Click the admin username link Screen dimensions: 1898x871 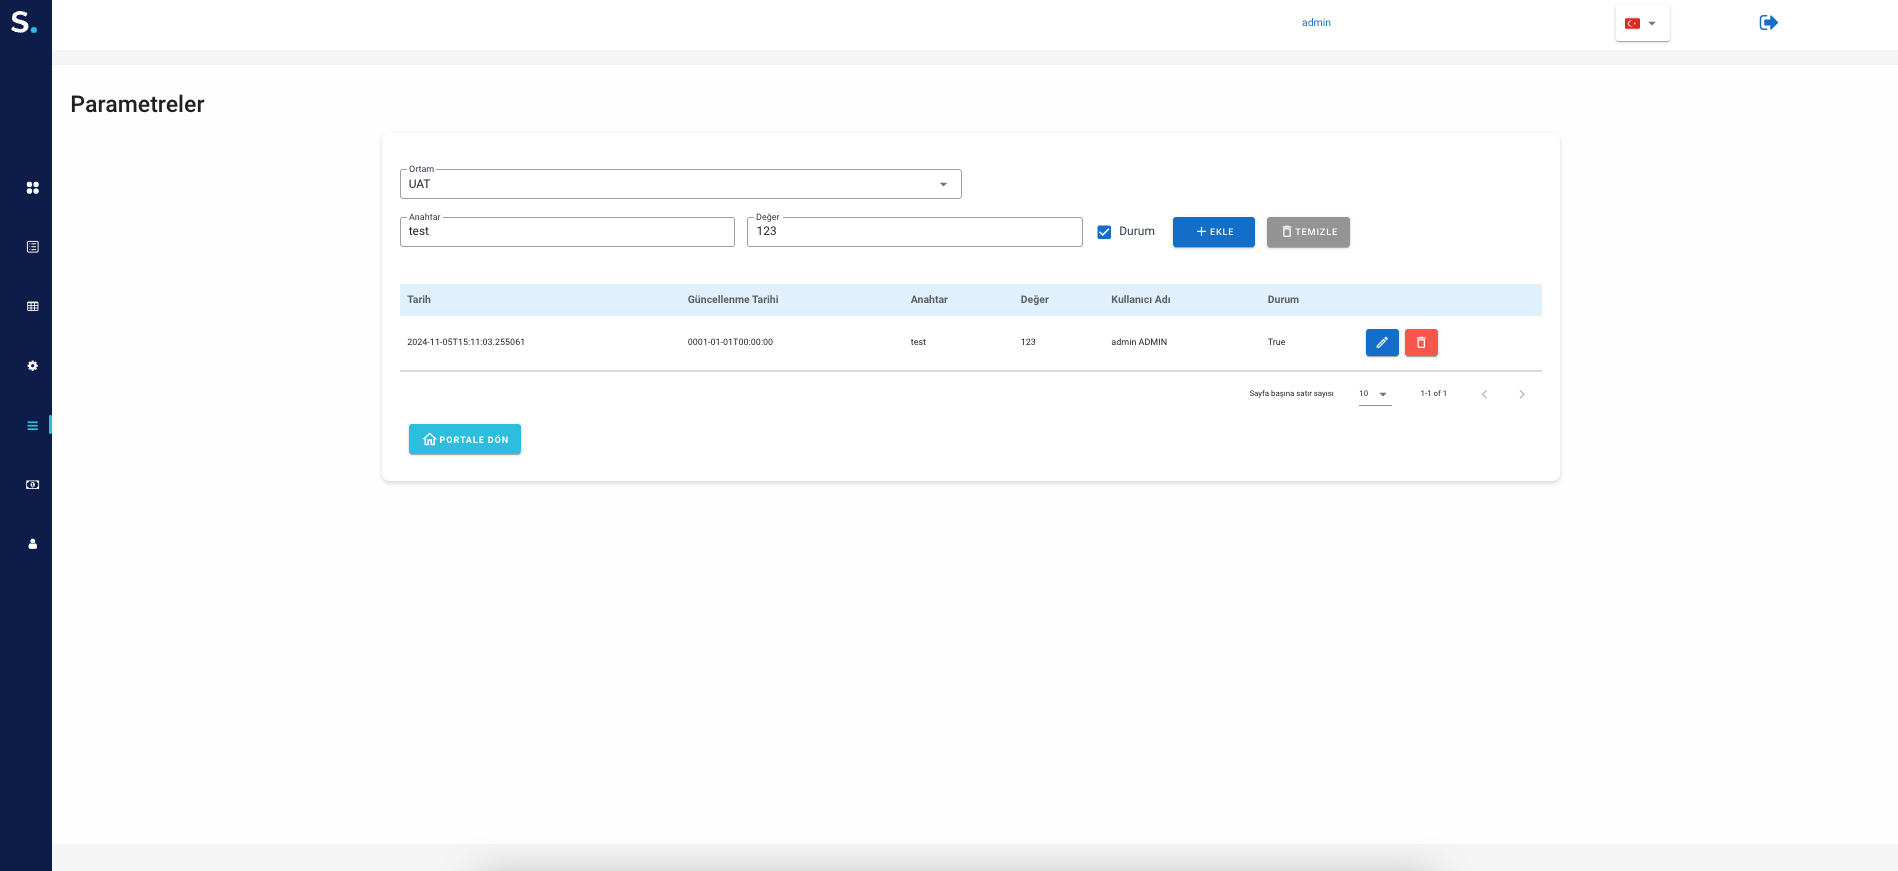click(1316, 23)
